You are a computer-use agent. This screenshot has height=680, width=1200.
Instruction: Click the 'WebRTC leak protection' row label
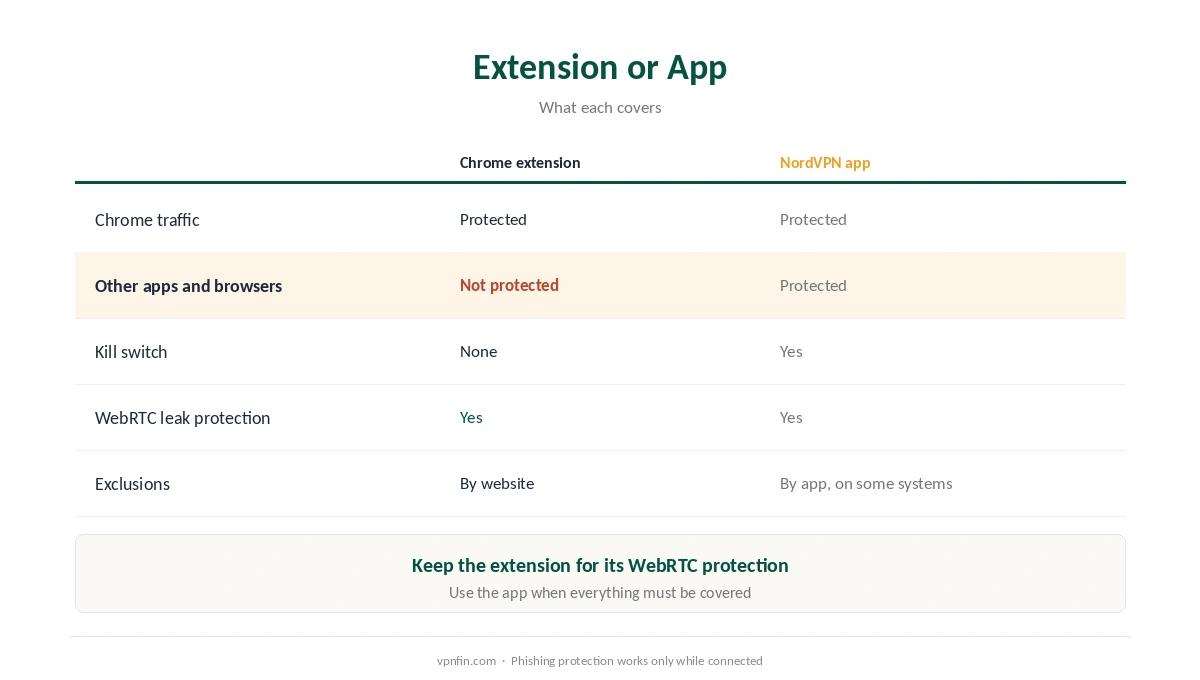pos(182,418)
